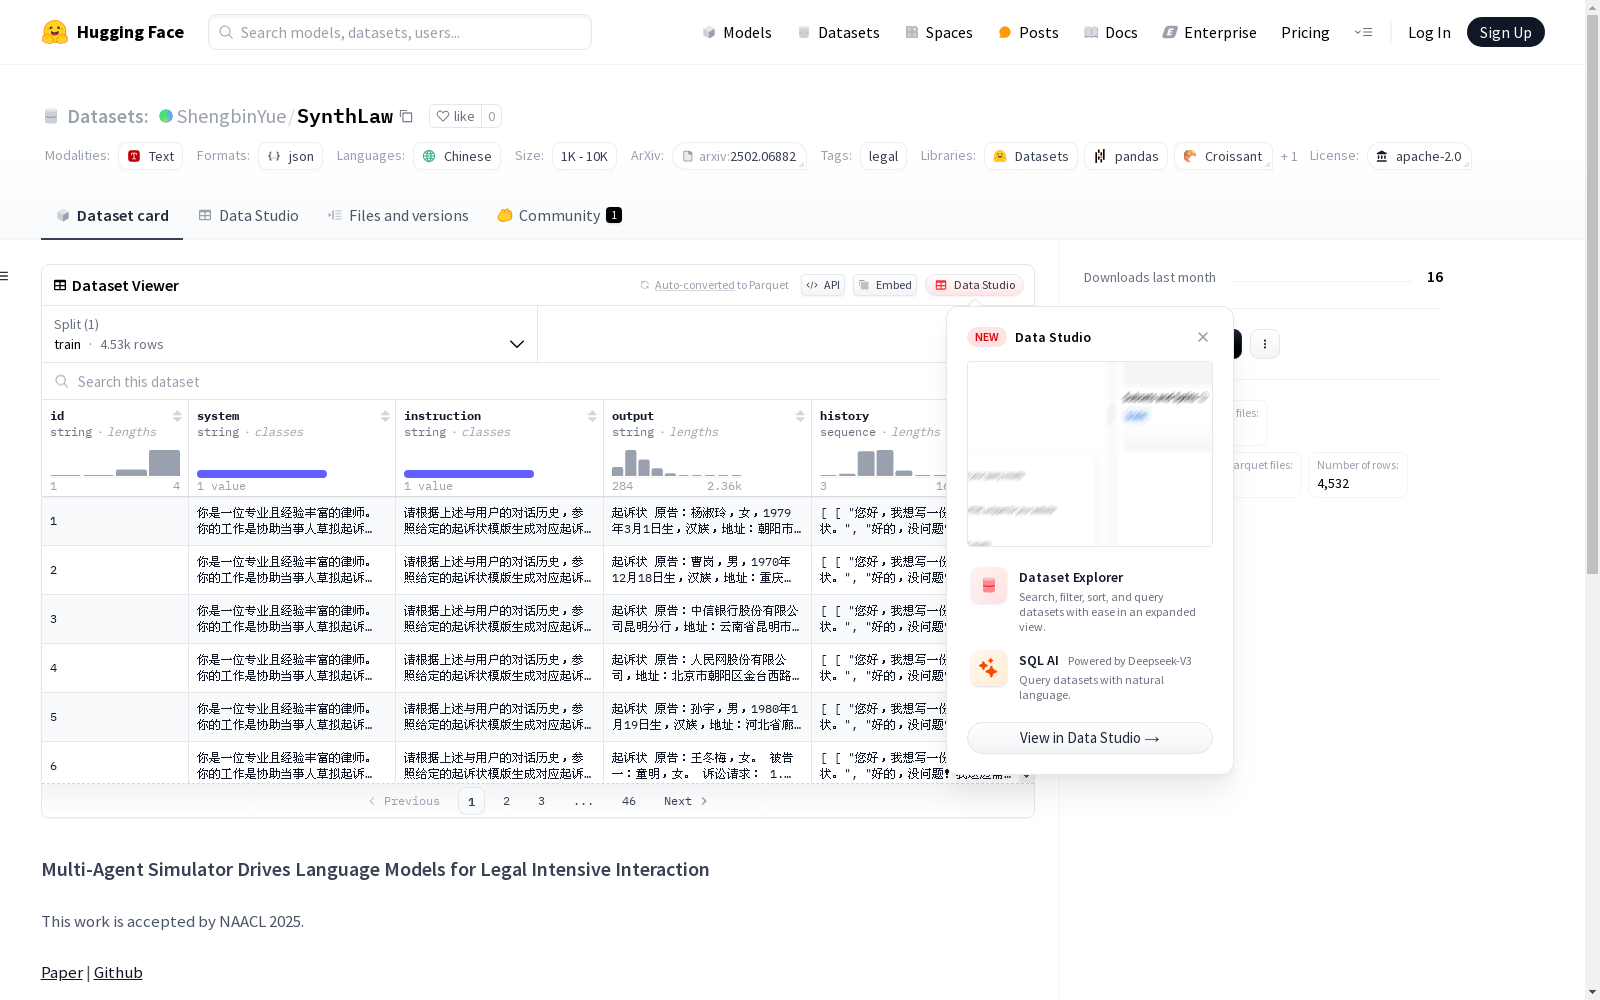The image size is (1600, 1000).
Task: Sort by the output column
Action: tap(800, 416)
